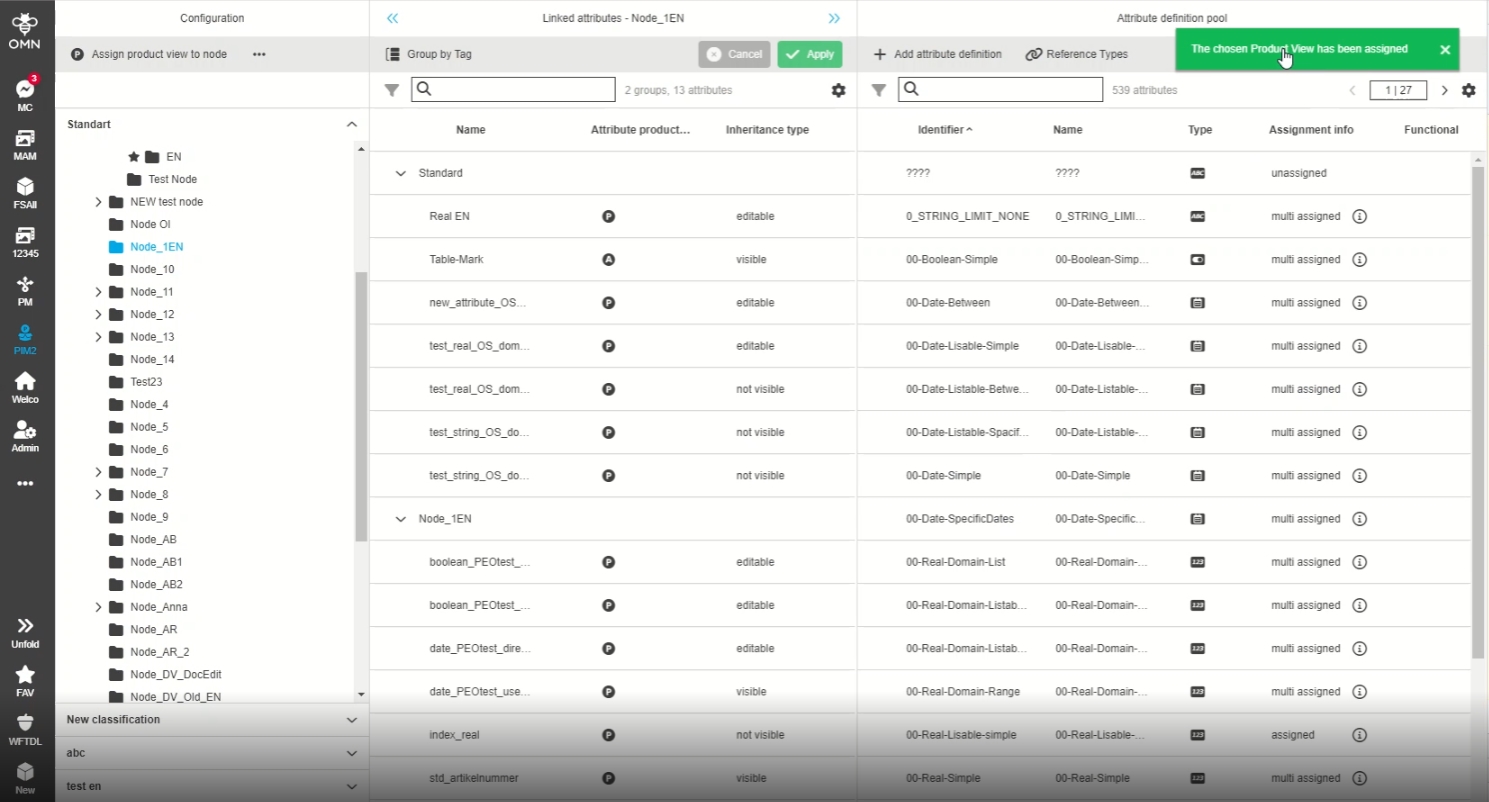This screenshot has width=1489, height=802.
Task: Open the MAM module in sidebar
Action: click(25, 139)
